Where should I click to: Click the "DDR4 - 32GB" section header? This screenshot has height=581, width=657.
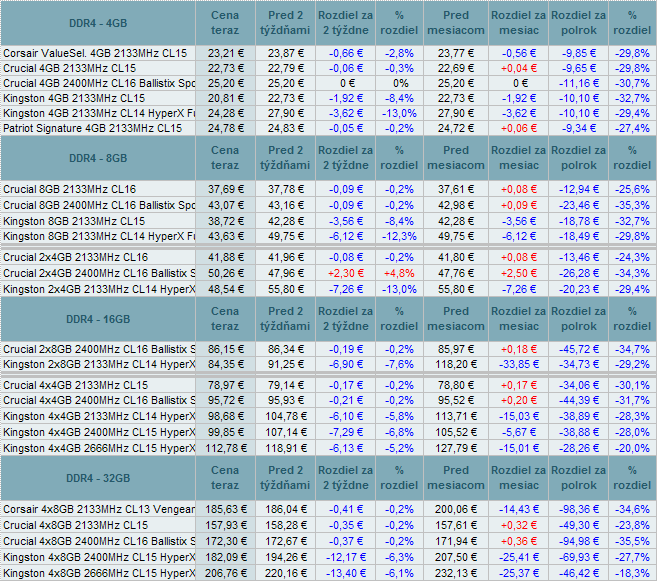pyautogui.click(x=98, y=478)
